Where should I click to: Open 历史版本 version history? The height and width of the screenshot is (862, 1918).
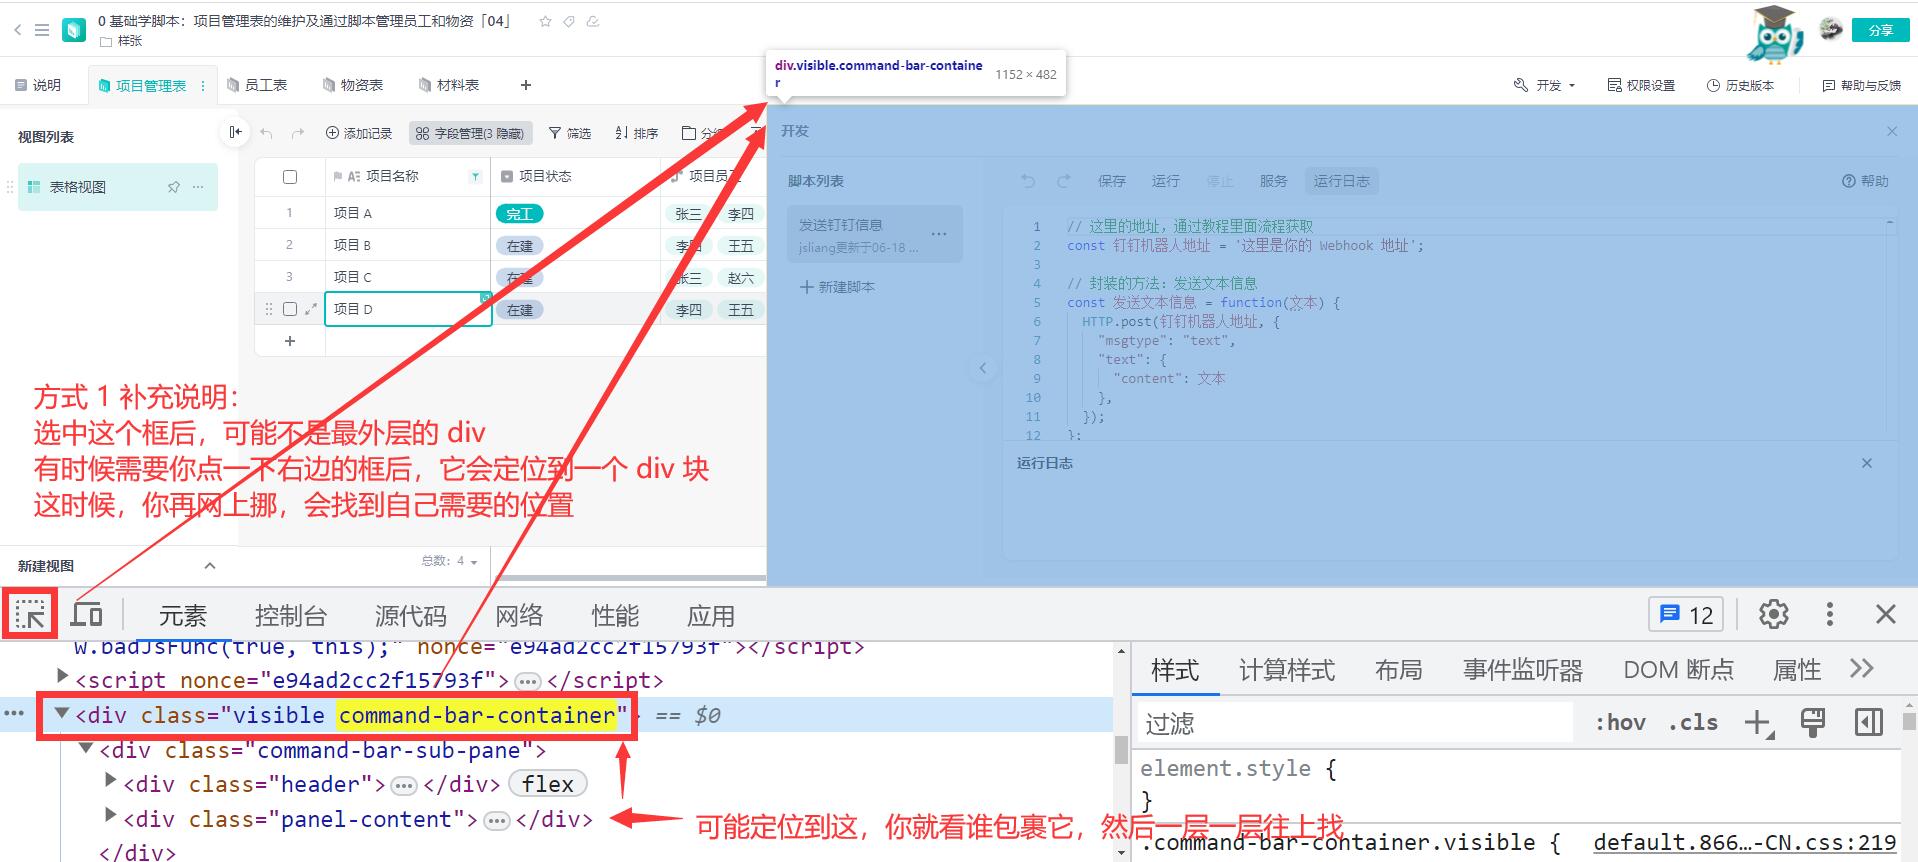click(x=1740, y=85)
